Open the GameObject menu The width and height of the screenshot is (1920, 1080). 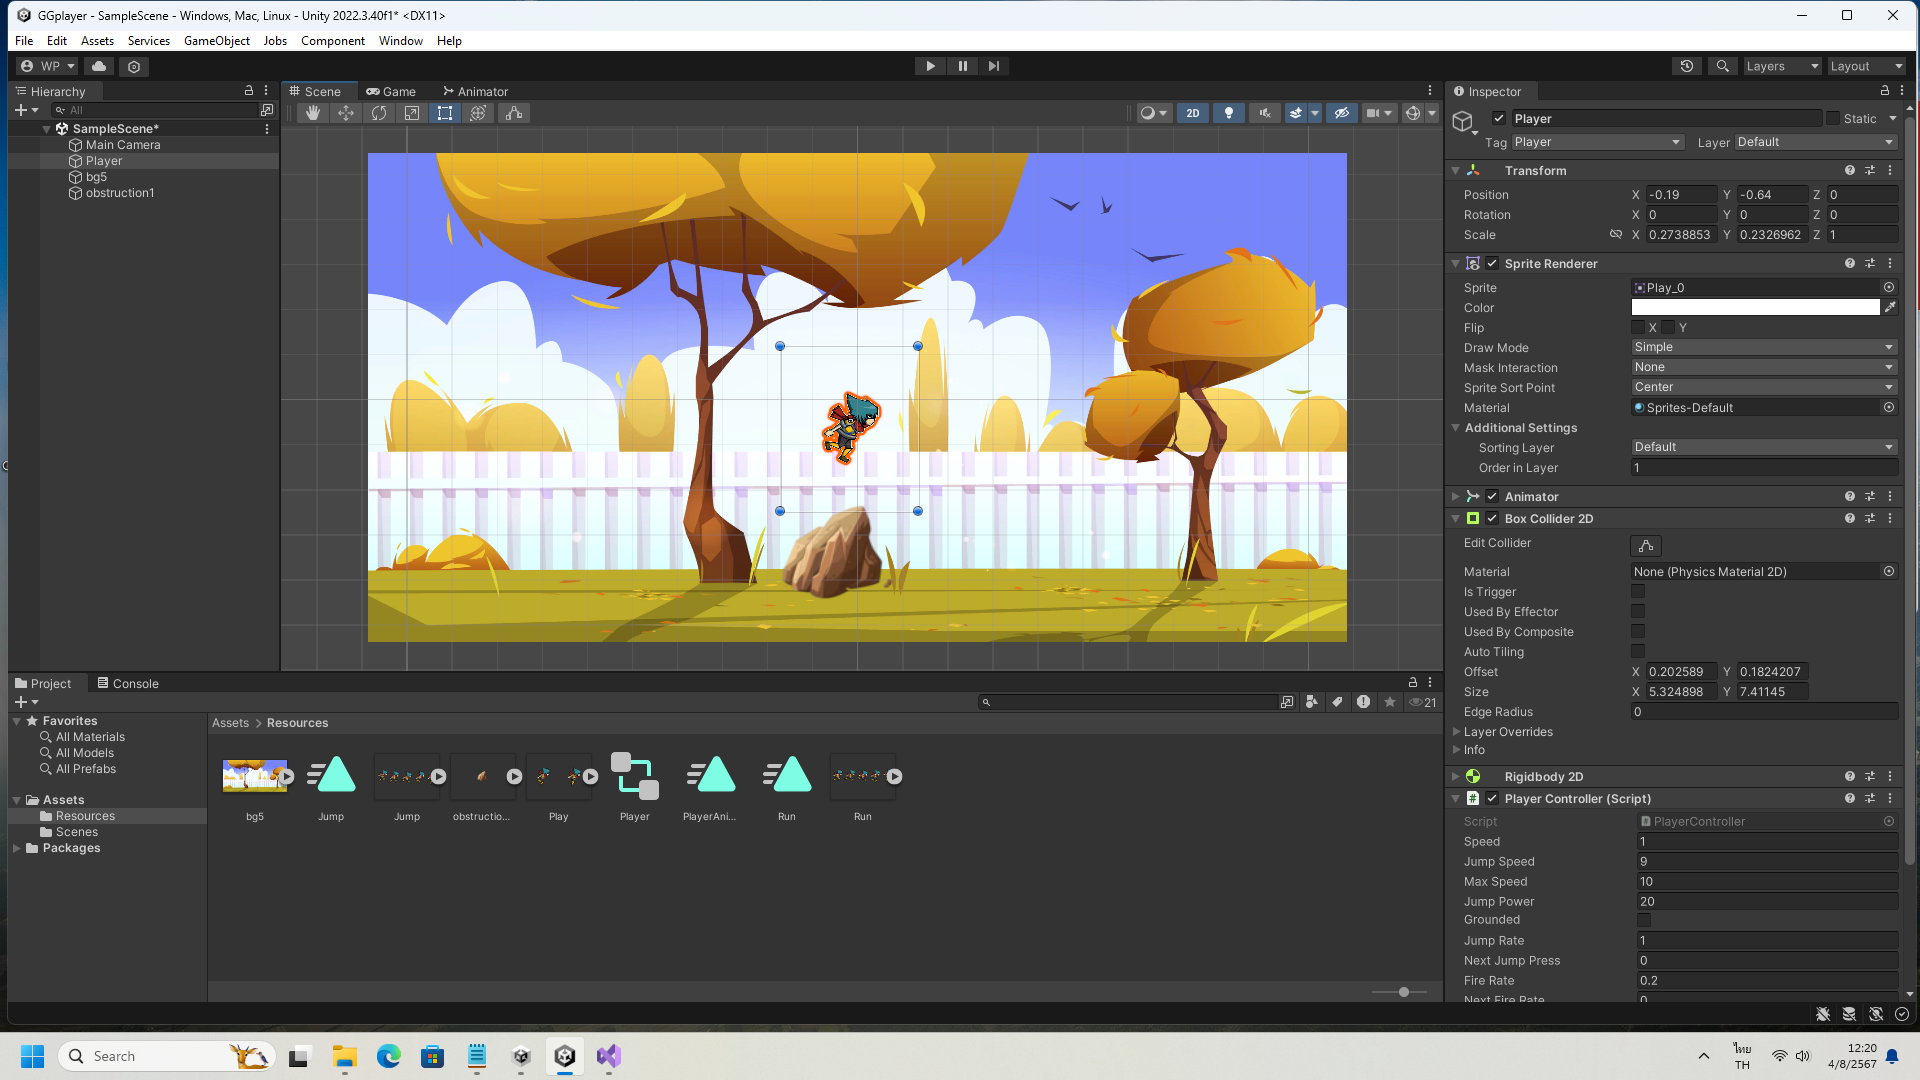pyautogui.click(x=216, y=41)
